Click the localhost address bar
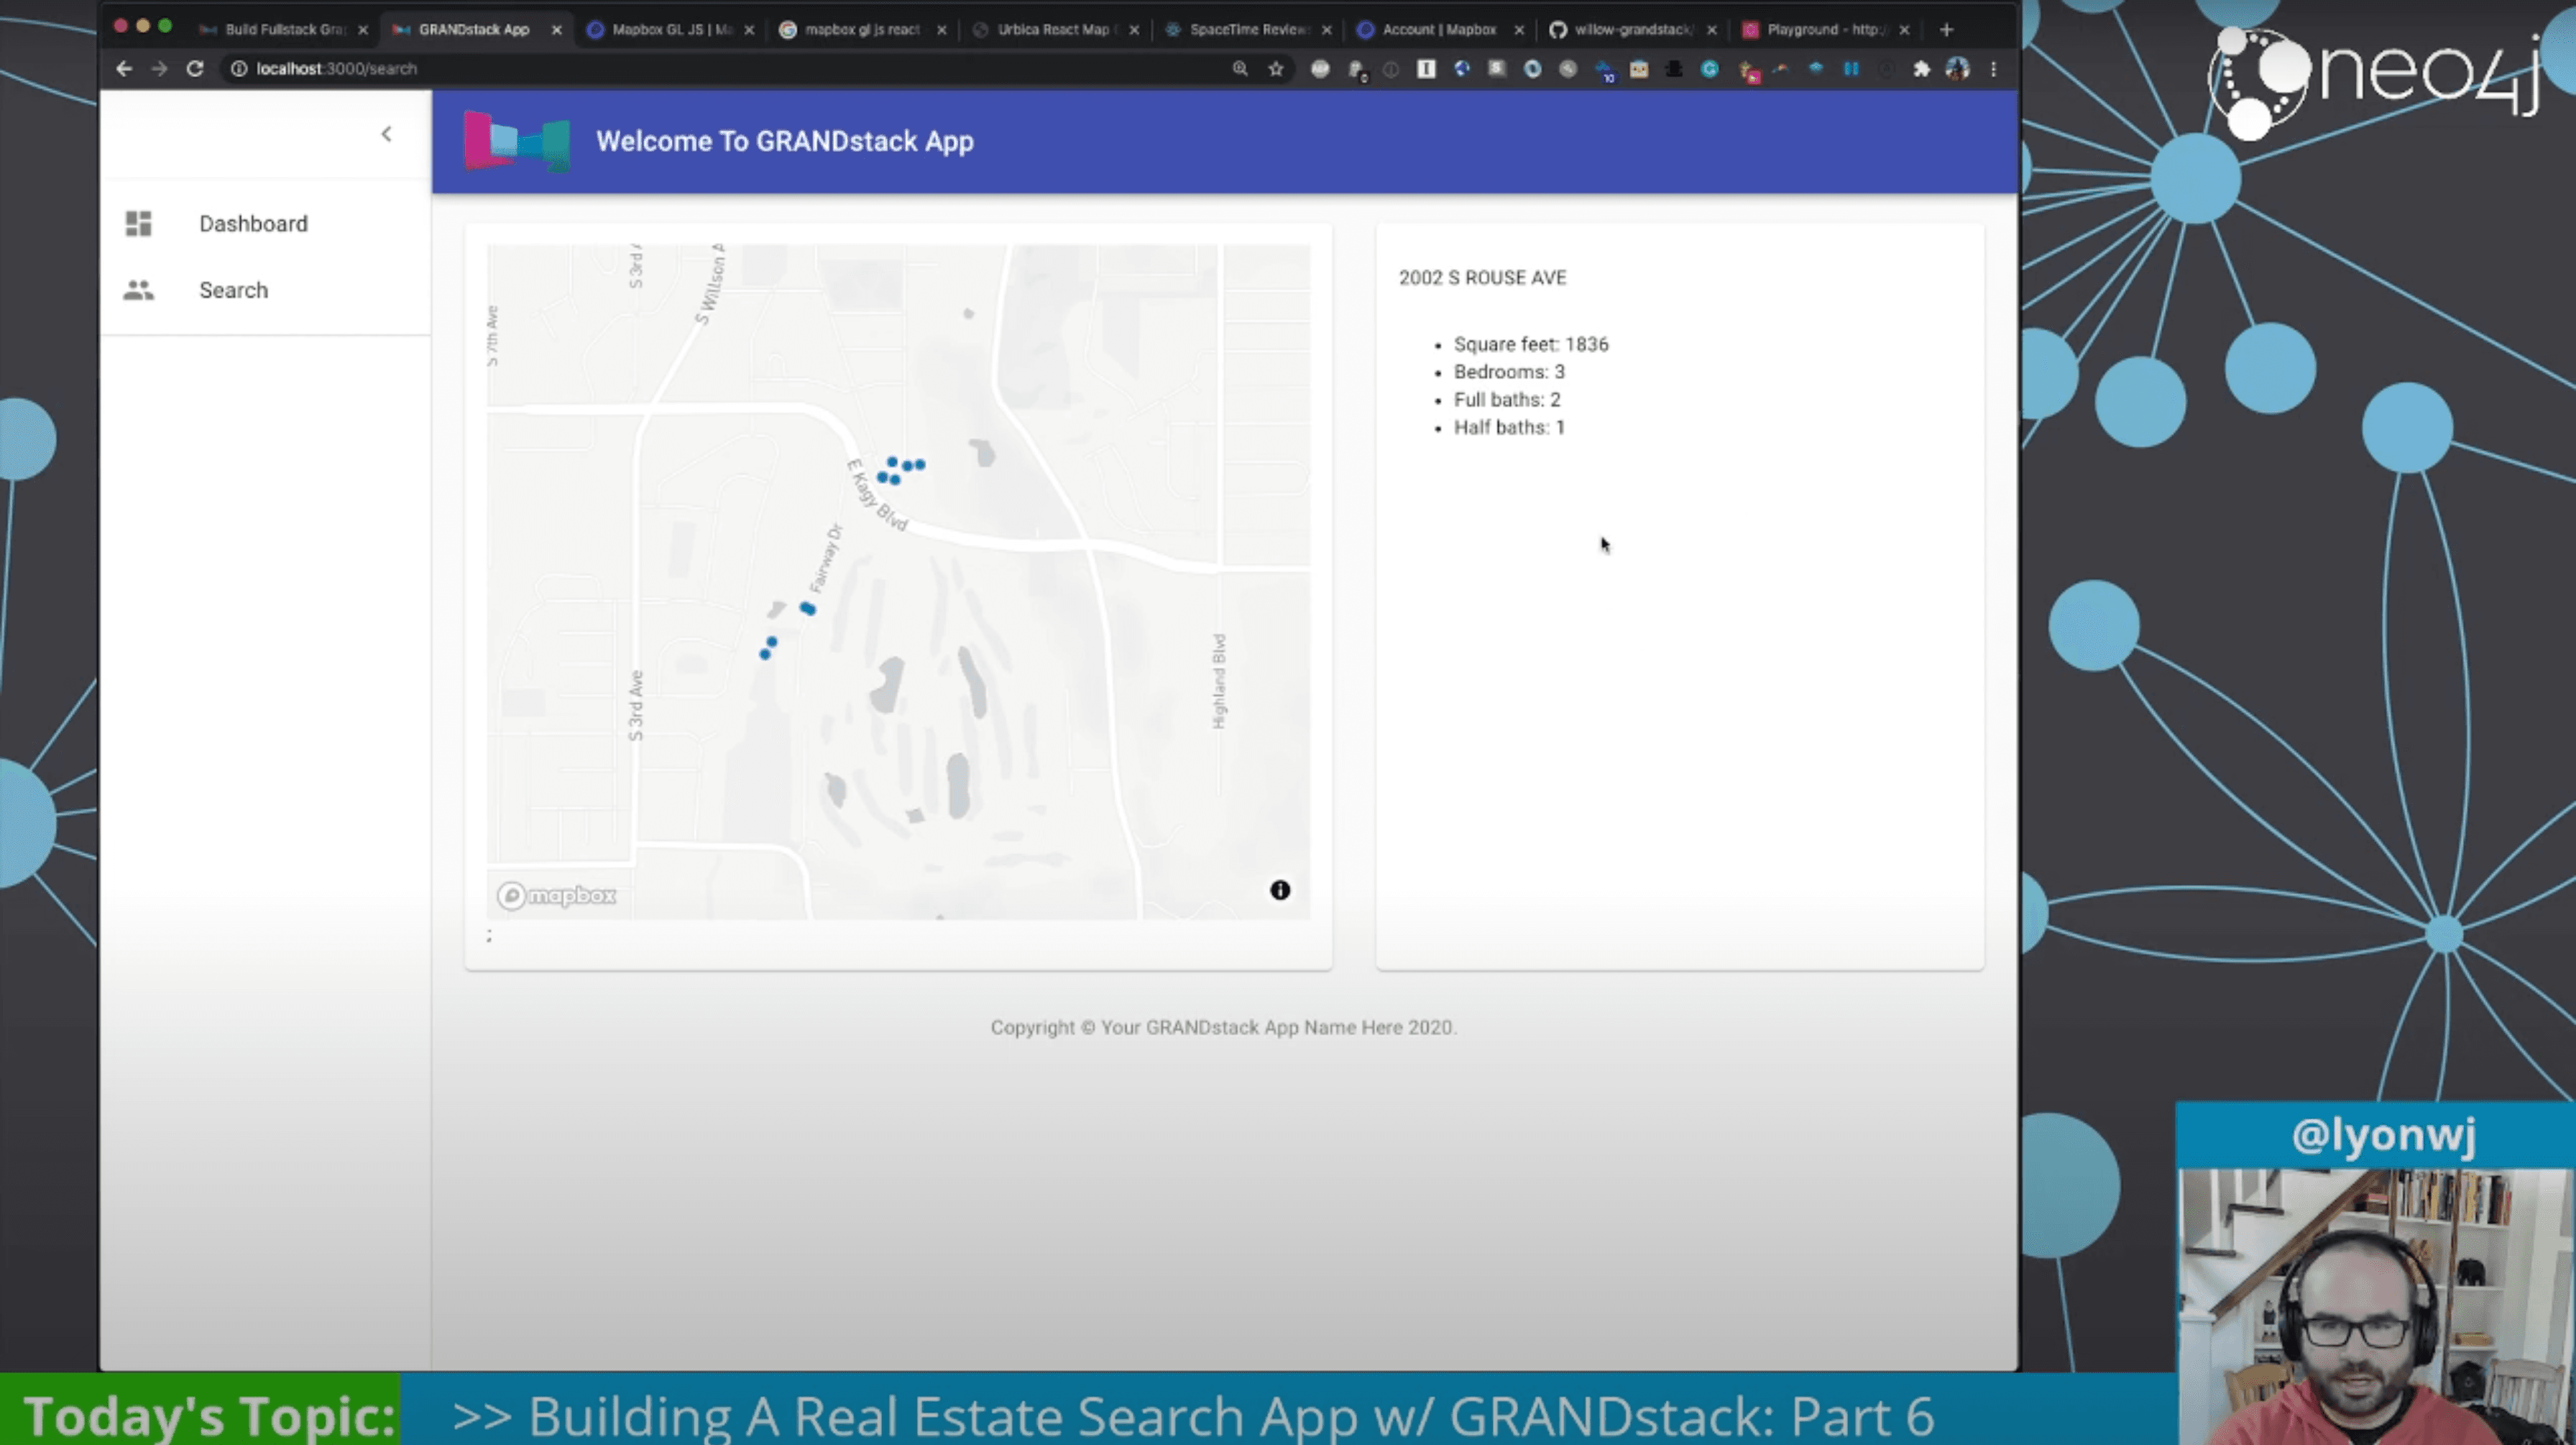The height and width of the screenshot is (1445, 2576). click(700, 69)
